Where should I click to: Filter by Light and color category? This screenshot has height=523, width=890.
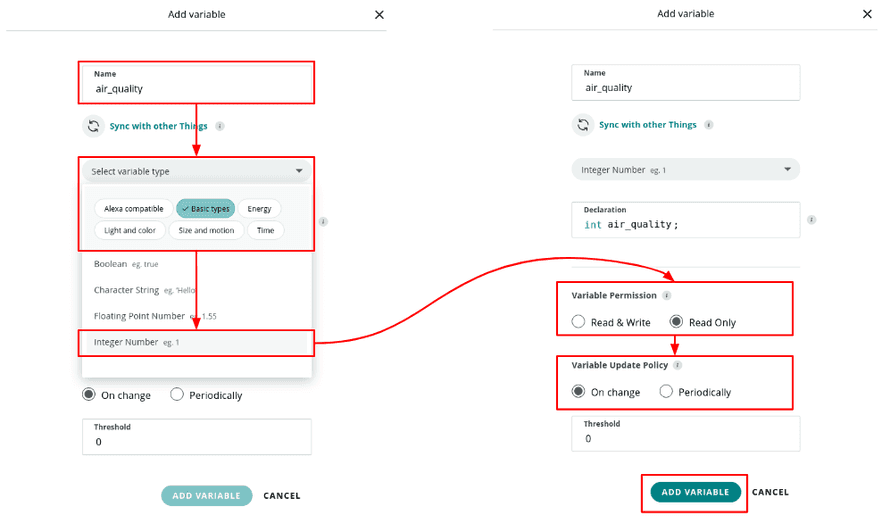coord(130,230)
